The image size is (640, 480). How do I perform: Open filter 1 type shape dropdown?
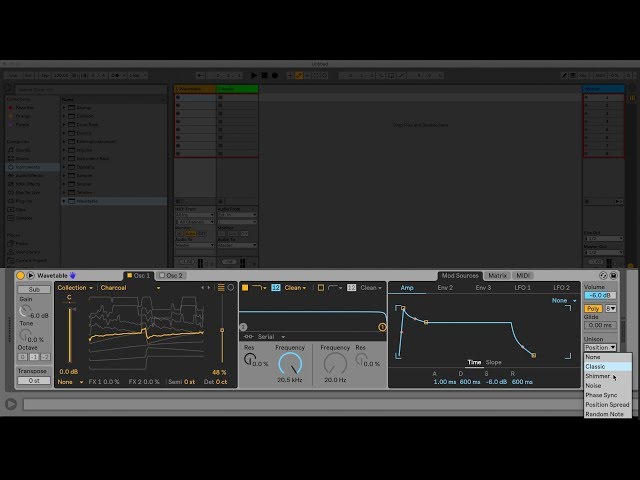coord(259,288)
